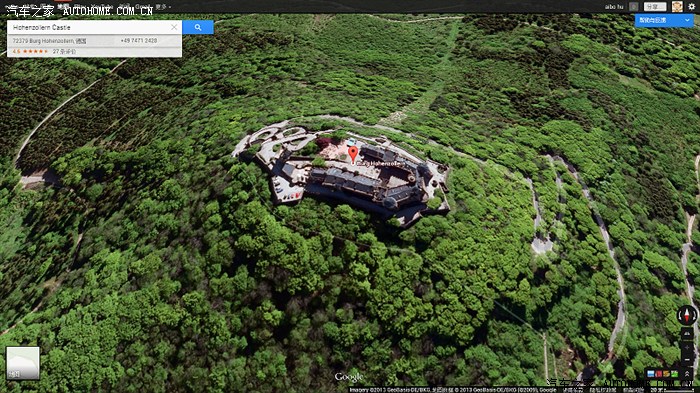The width and height of the screenshot is (700, 393).
Task: Open the user avatar profile picture
Action: tap(677, 6)
